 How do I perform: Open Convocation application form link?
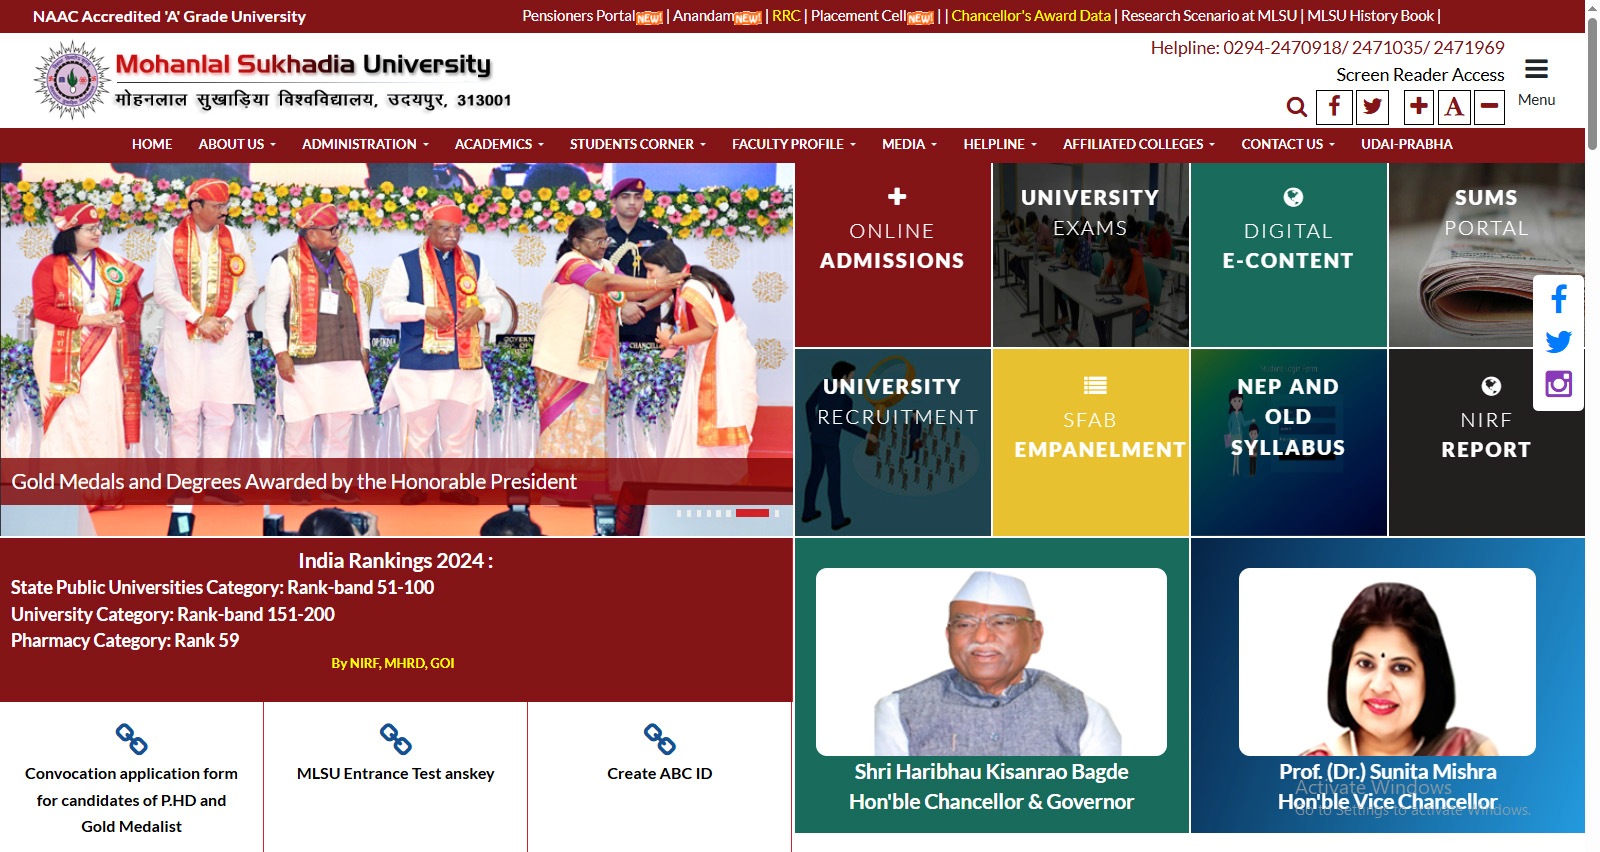pyautogui.click(x=131, y=800)
